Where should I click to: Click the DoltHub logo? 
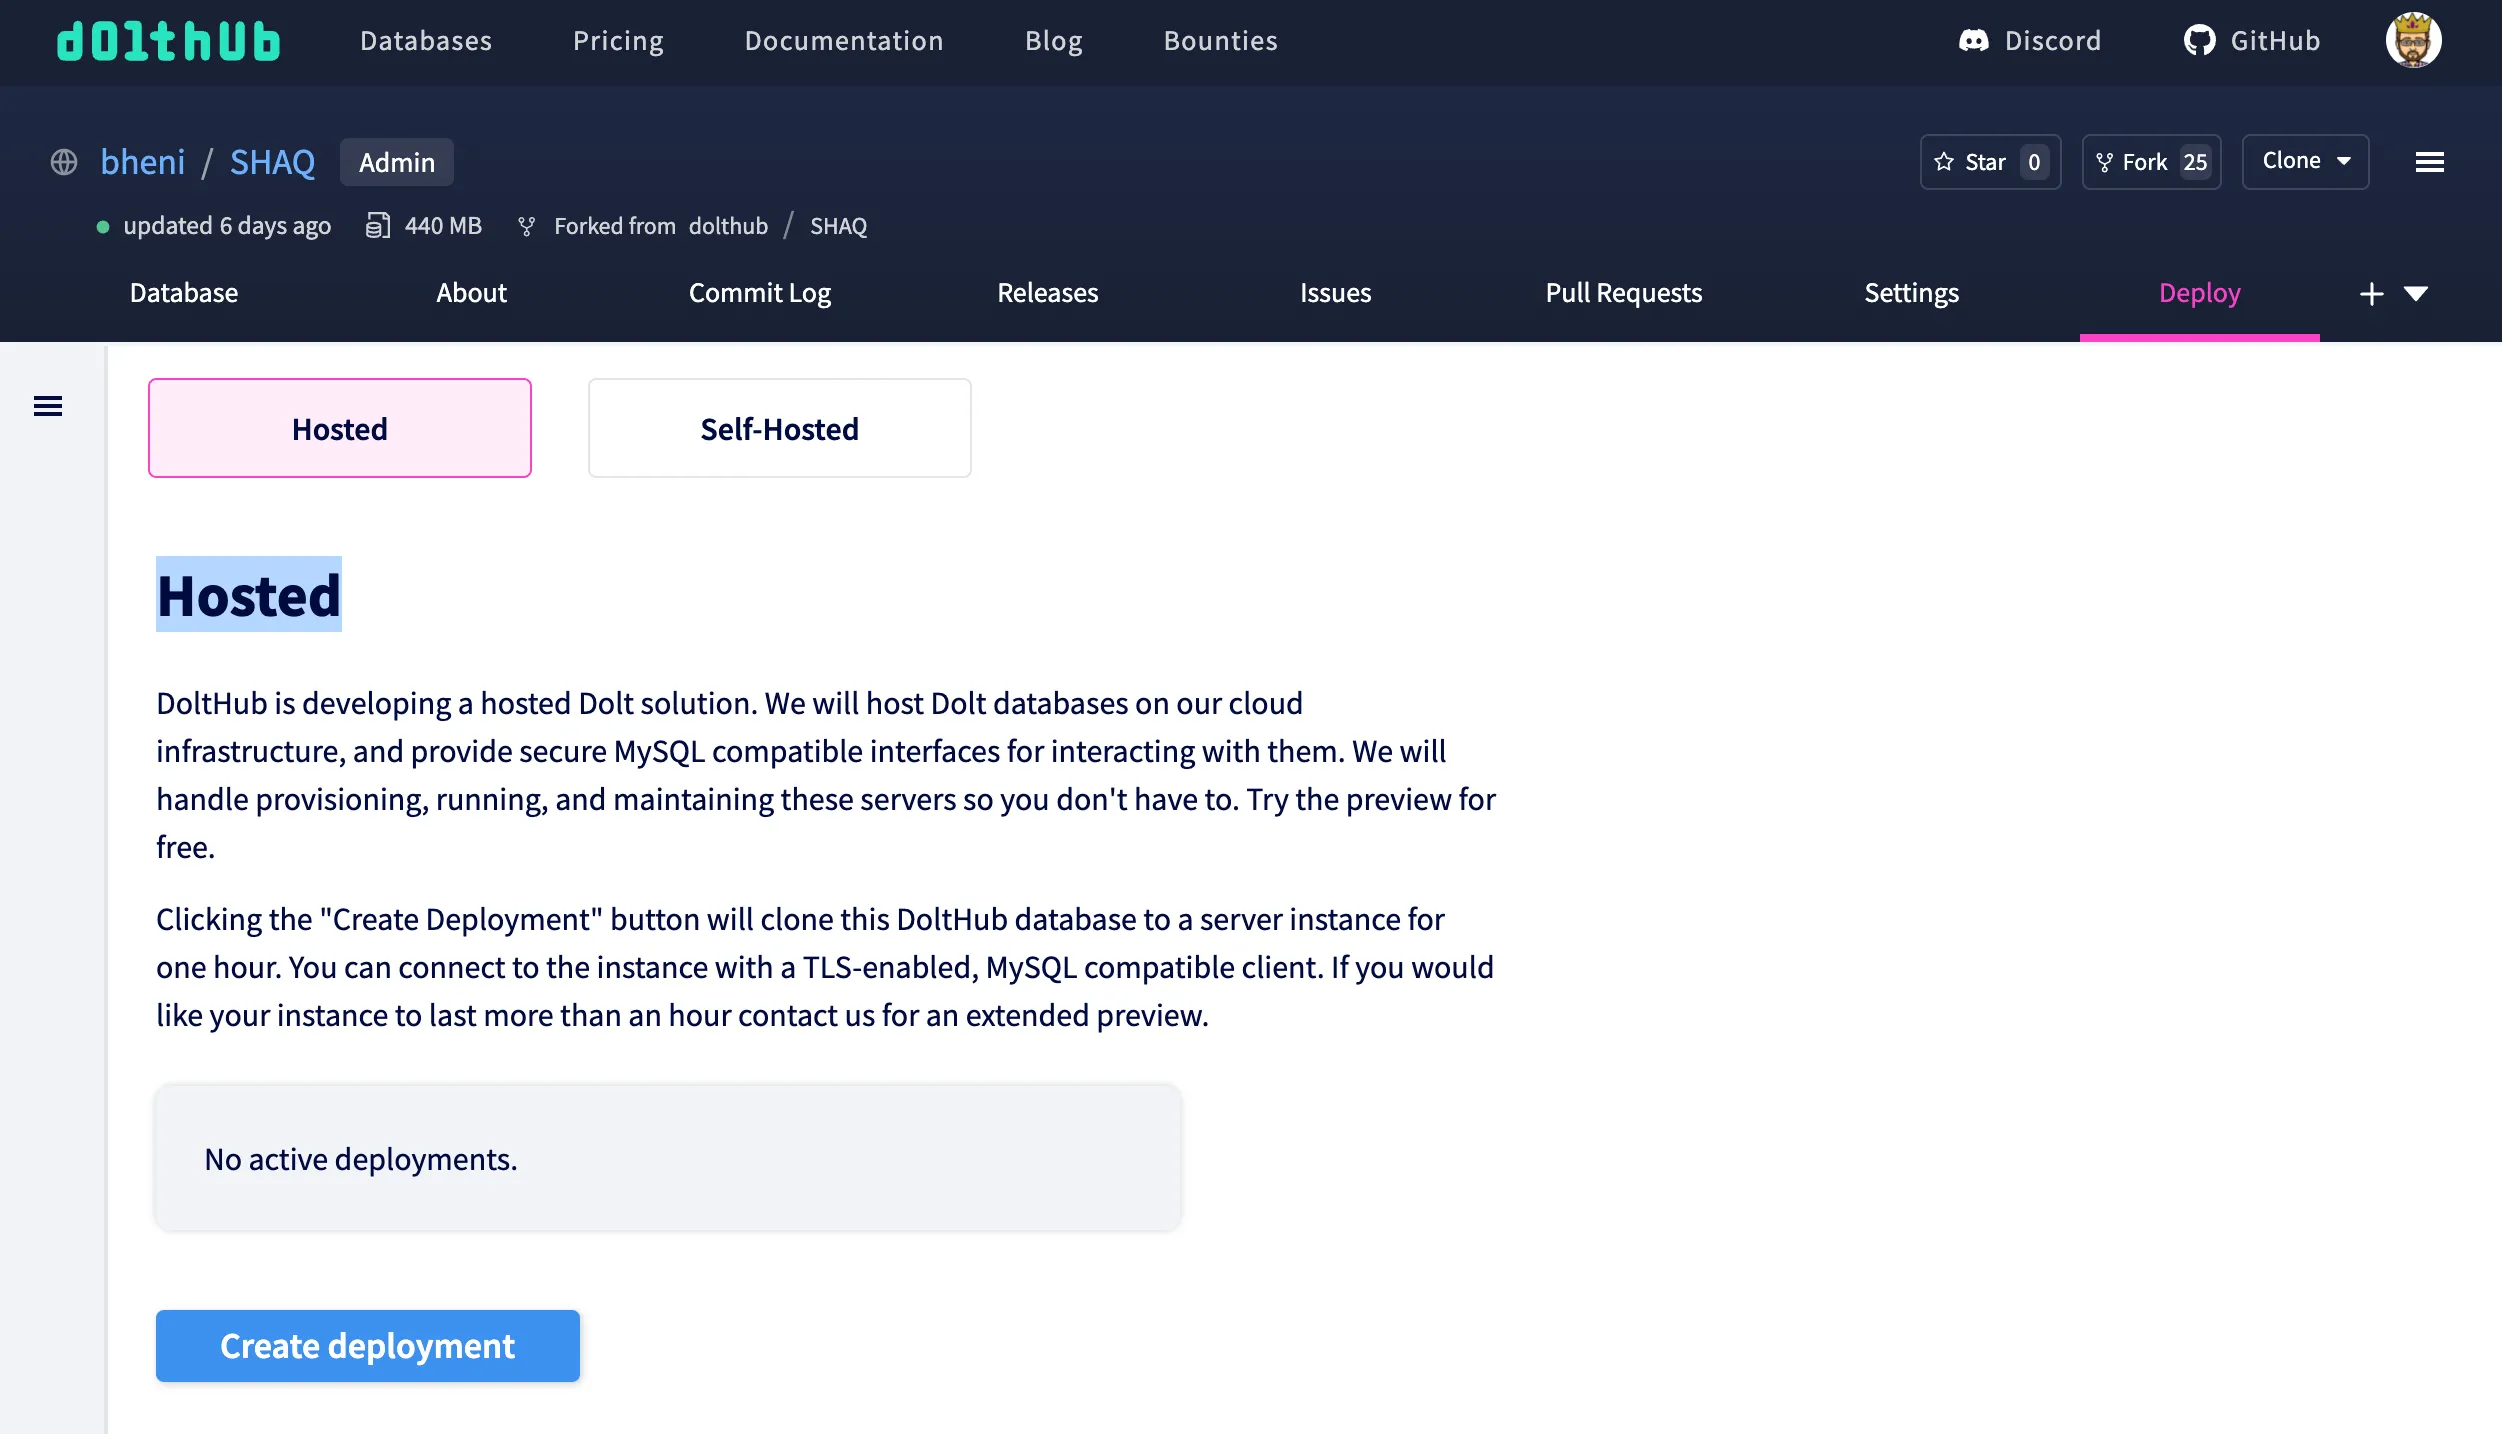[168, 41]
